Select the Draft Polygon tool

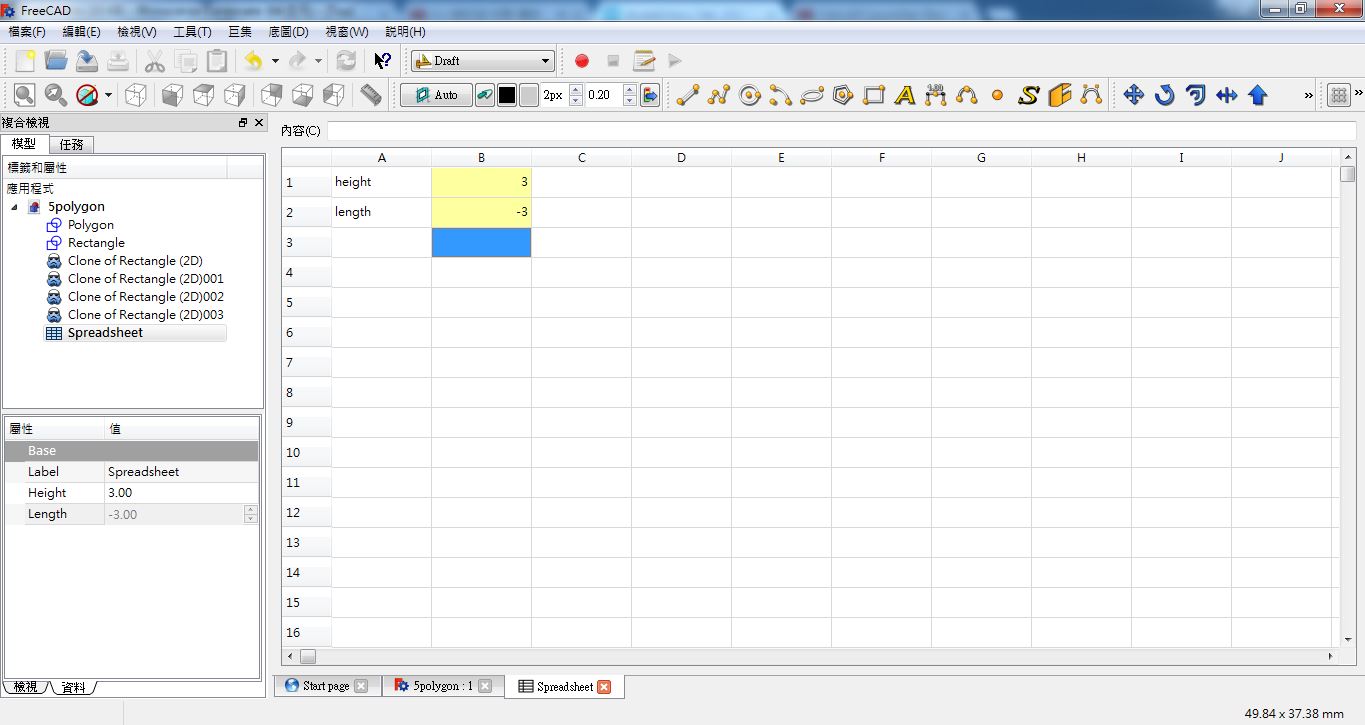pyautogui.click(x=842, y=94)
